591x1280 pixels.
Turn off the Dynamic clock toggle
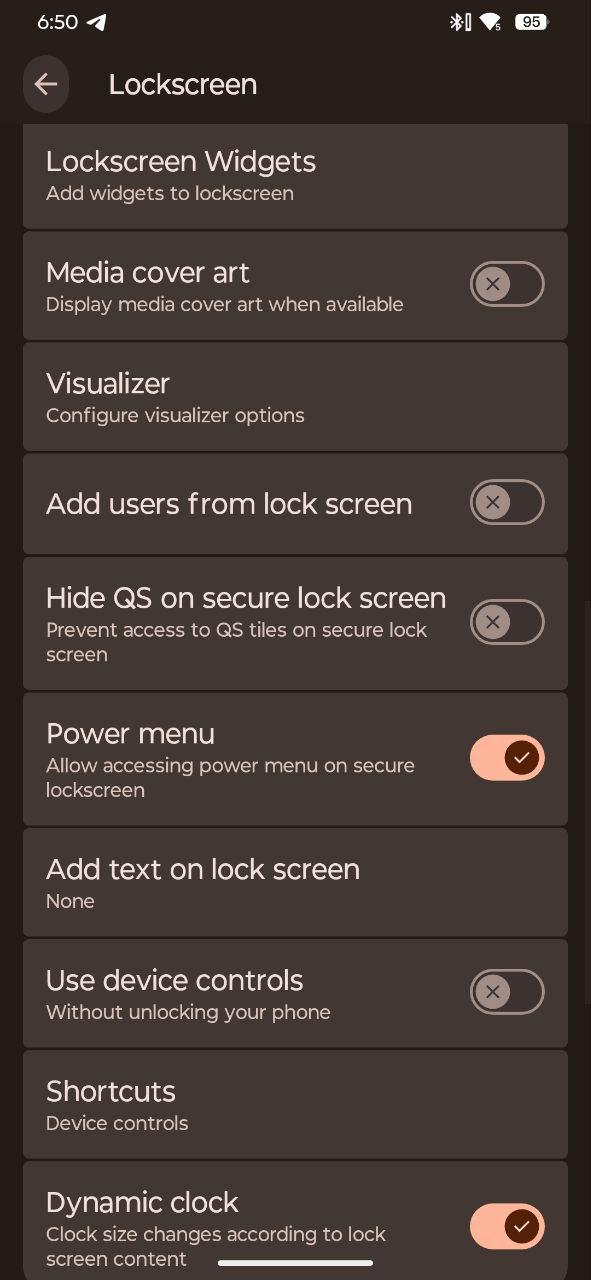point(507,1226)
